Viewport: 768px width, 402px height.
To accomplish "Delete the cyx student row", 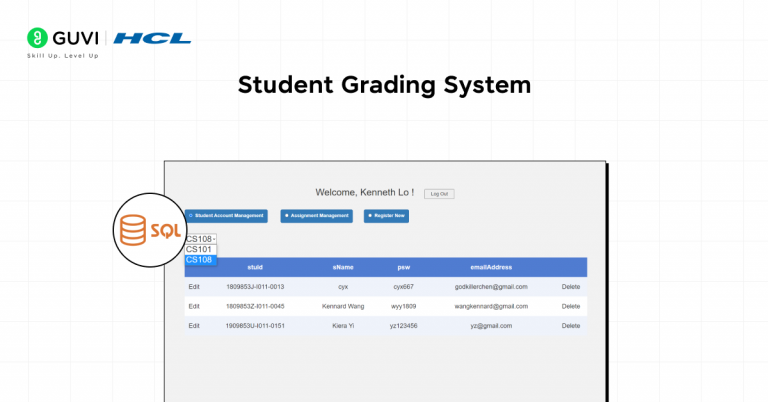I will coord(570,287).
